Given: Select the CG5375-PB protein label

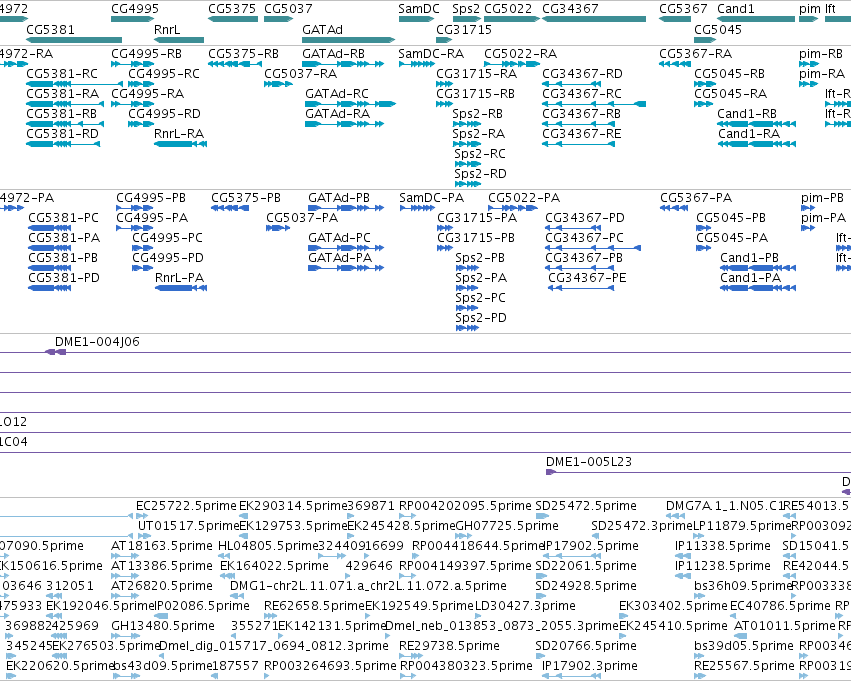Looking at the screenshot, I should pos(246,198).
